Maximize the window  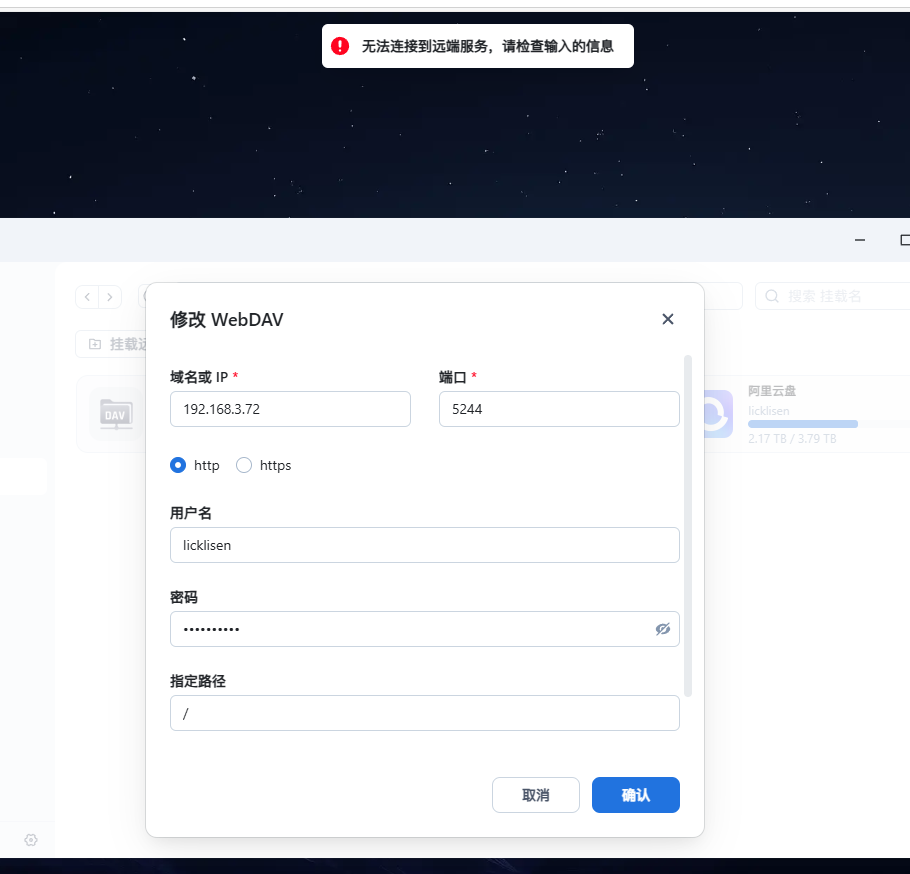[x=905, y=240]
